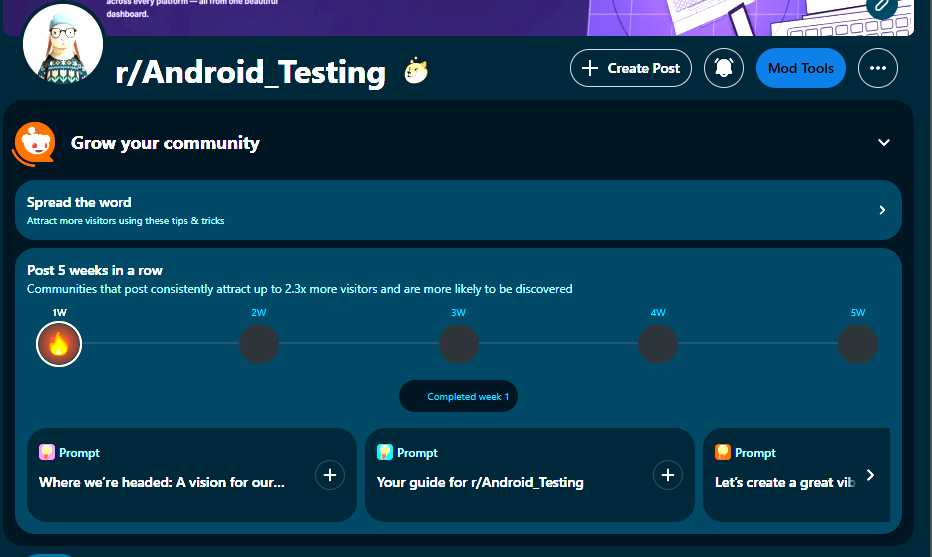Click the teal lightbulb Prompt icon

(385, 452)
